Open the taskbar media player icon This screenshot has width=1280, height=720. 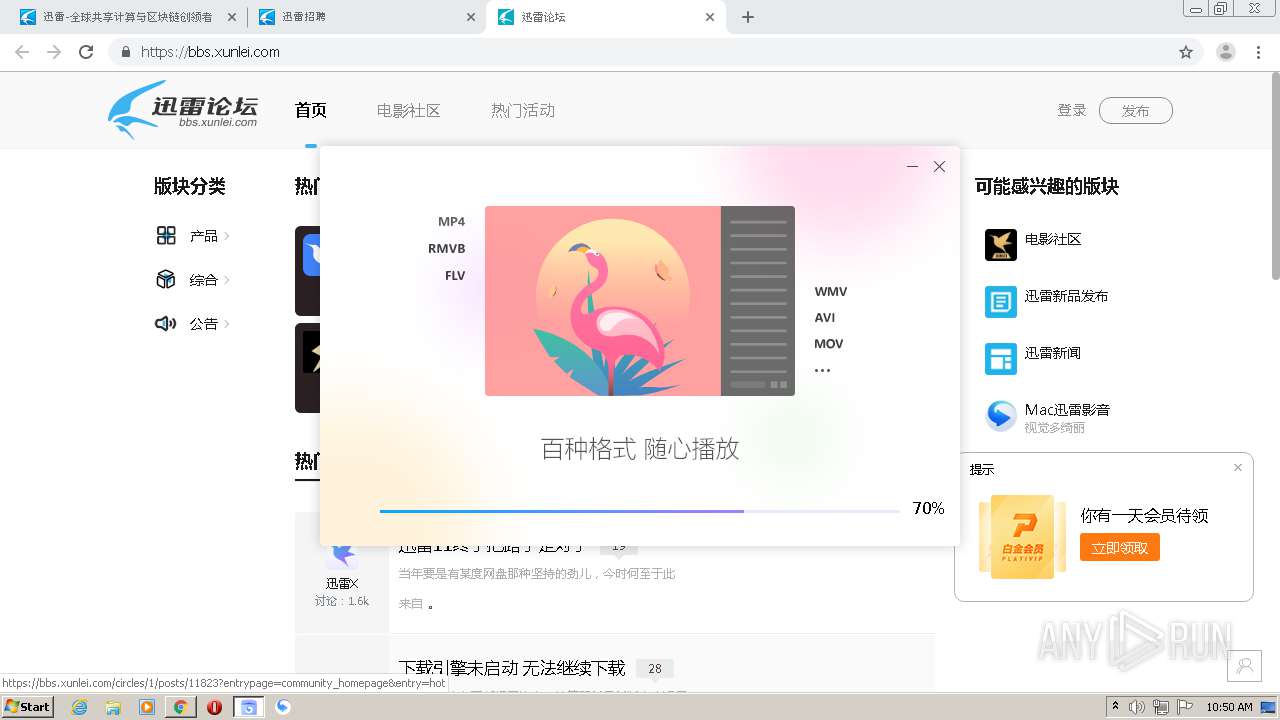point(147,707)
